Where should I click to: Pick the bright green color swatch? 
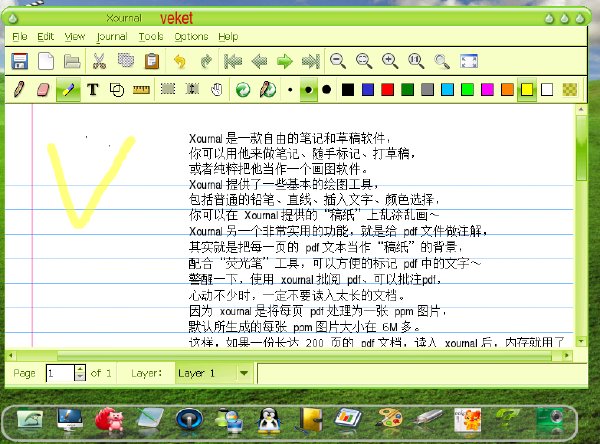(x=467, y=90)
